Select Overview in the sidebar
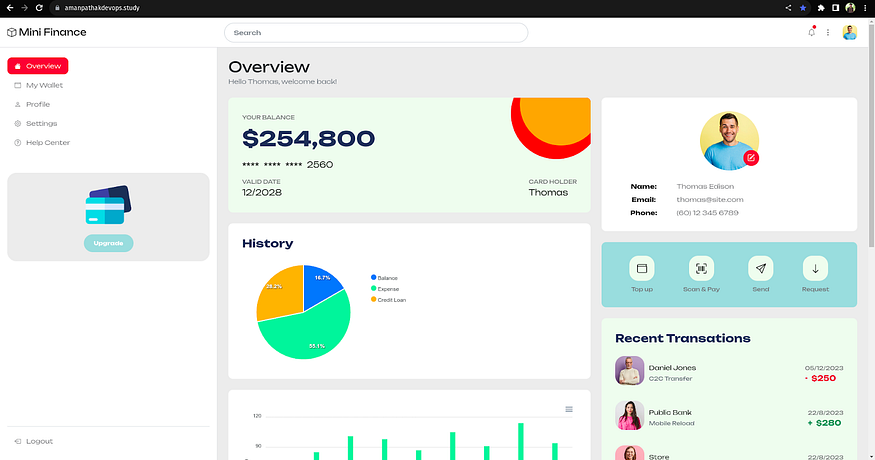875x460 pixels. [38, 66]
